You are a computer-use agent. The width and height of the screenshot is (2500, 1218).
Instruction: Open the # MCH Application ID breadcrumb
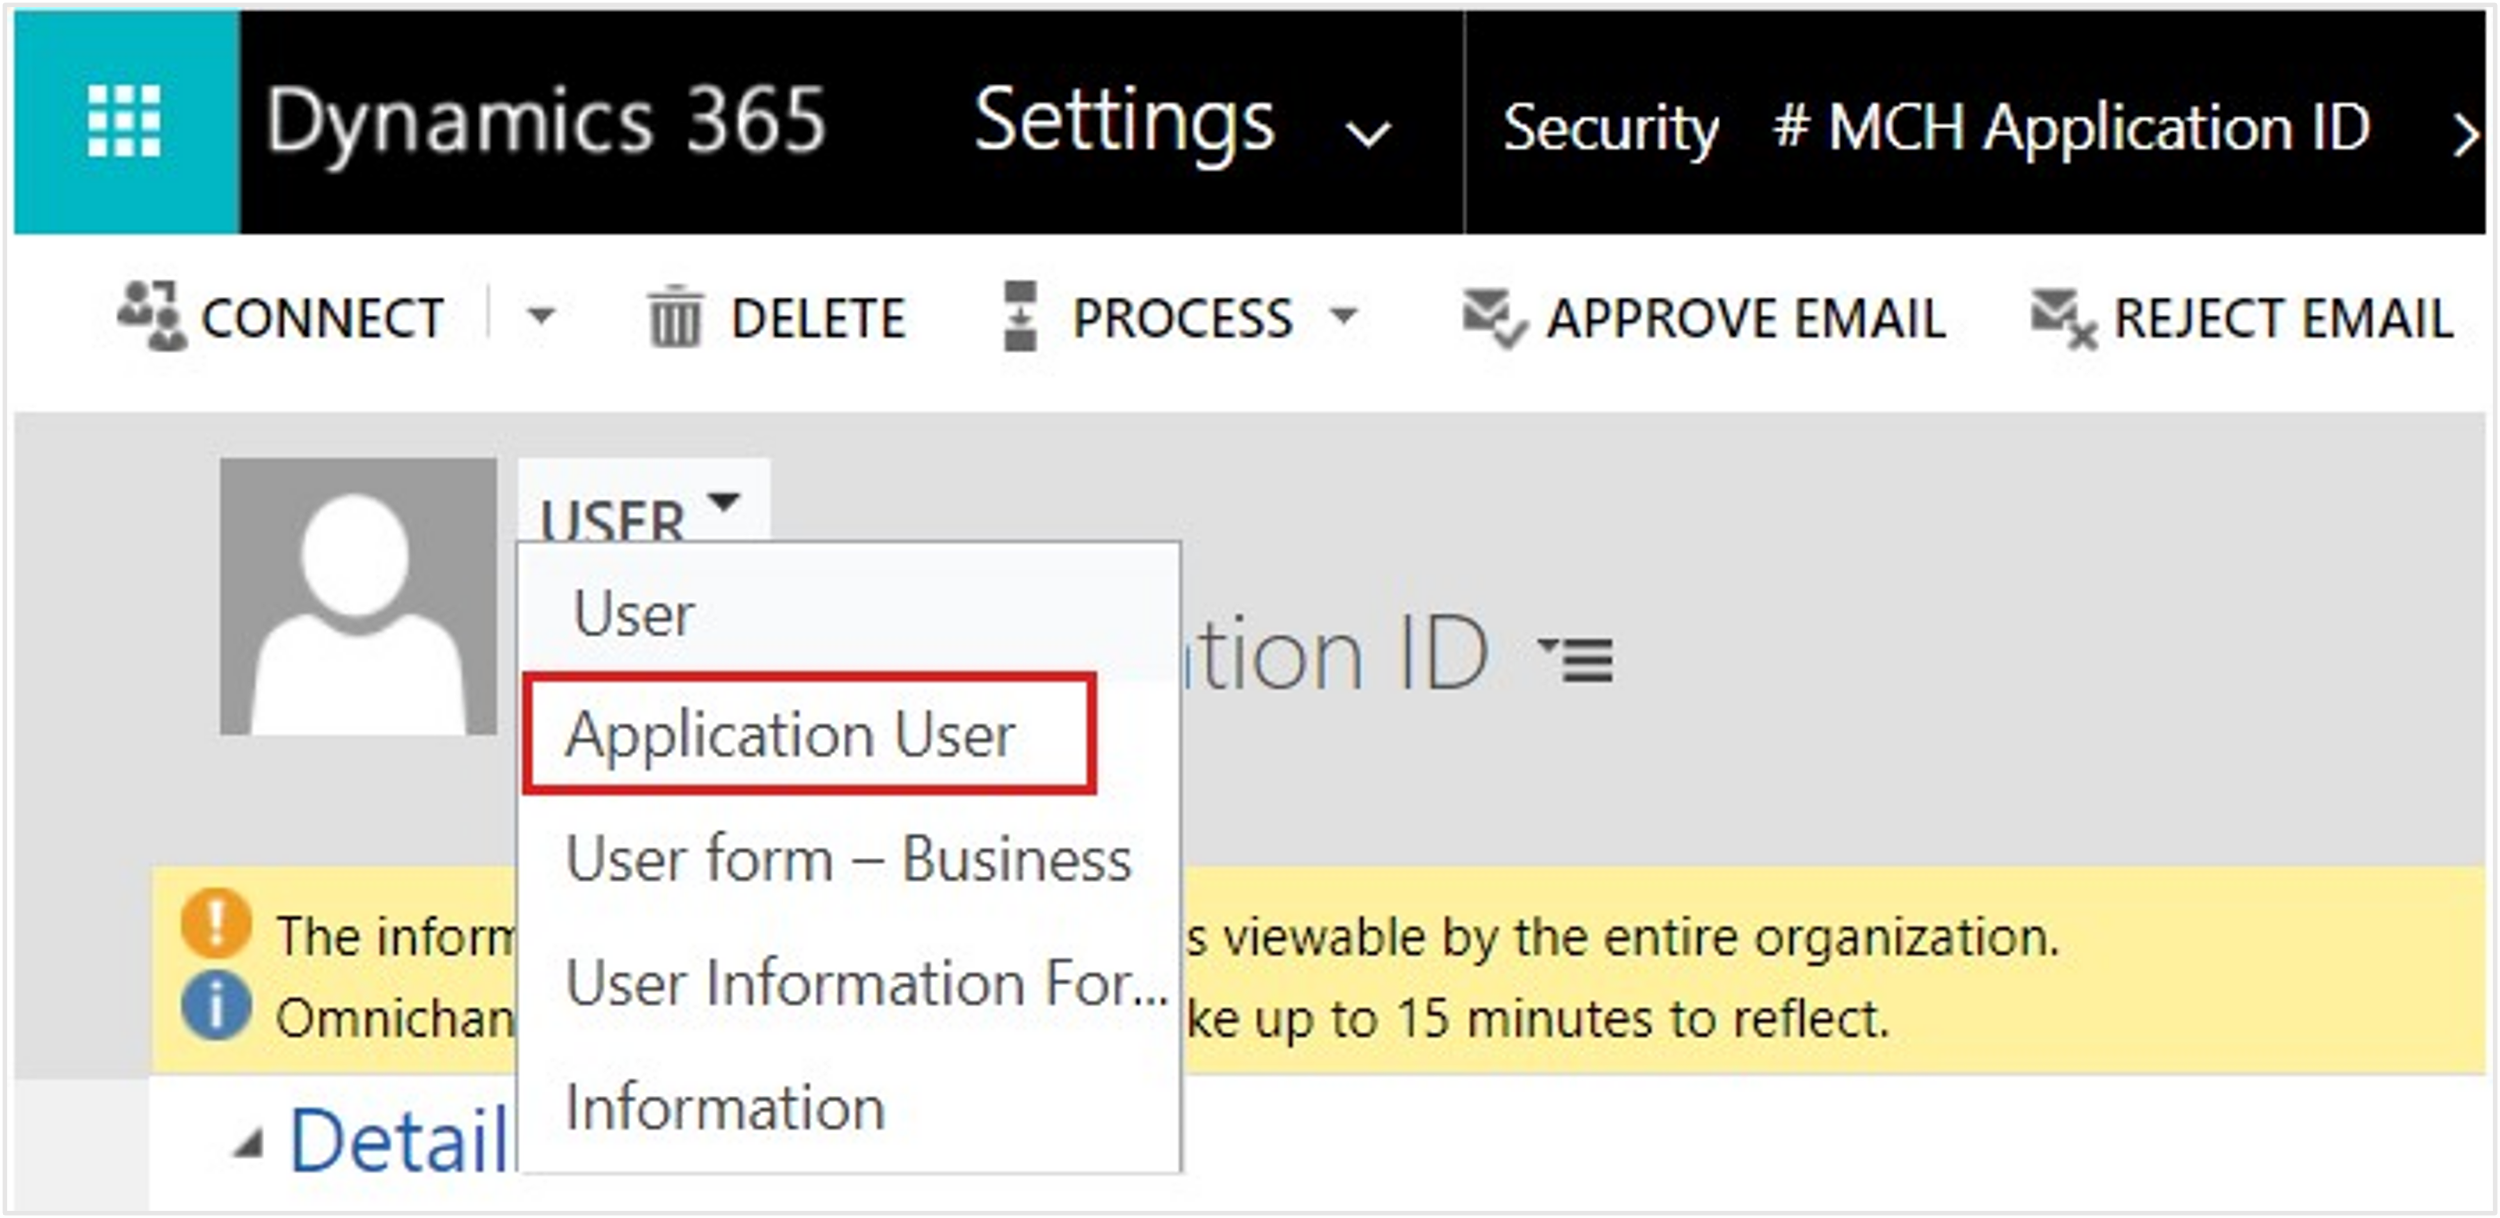[2071, 128]
